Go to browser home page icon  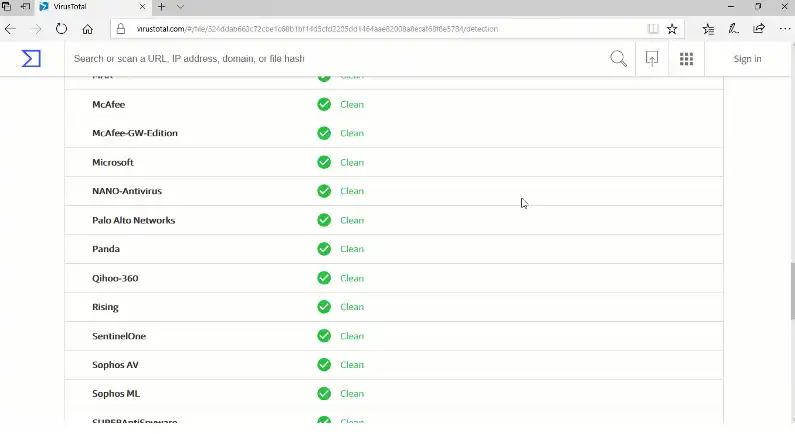point(88,29)
